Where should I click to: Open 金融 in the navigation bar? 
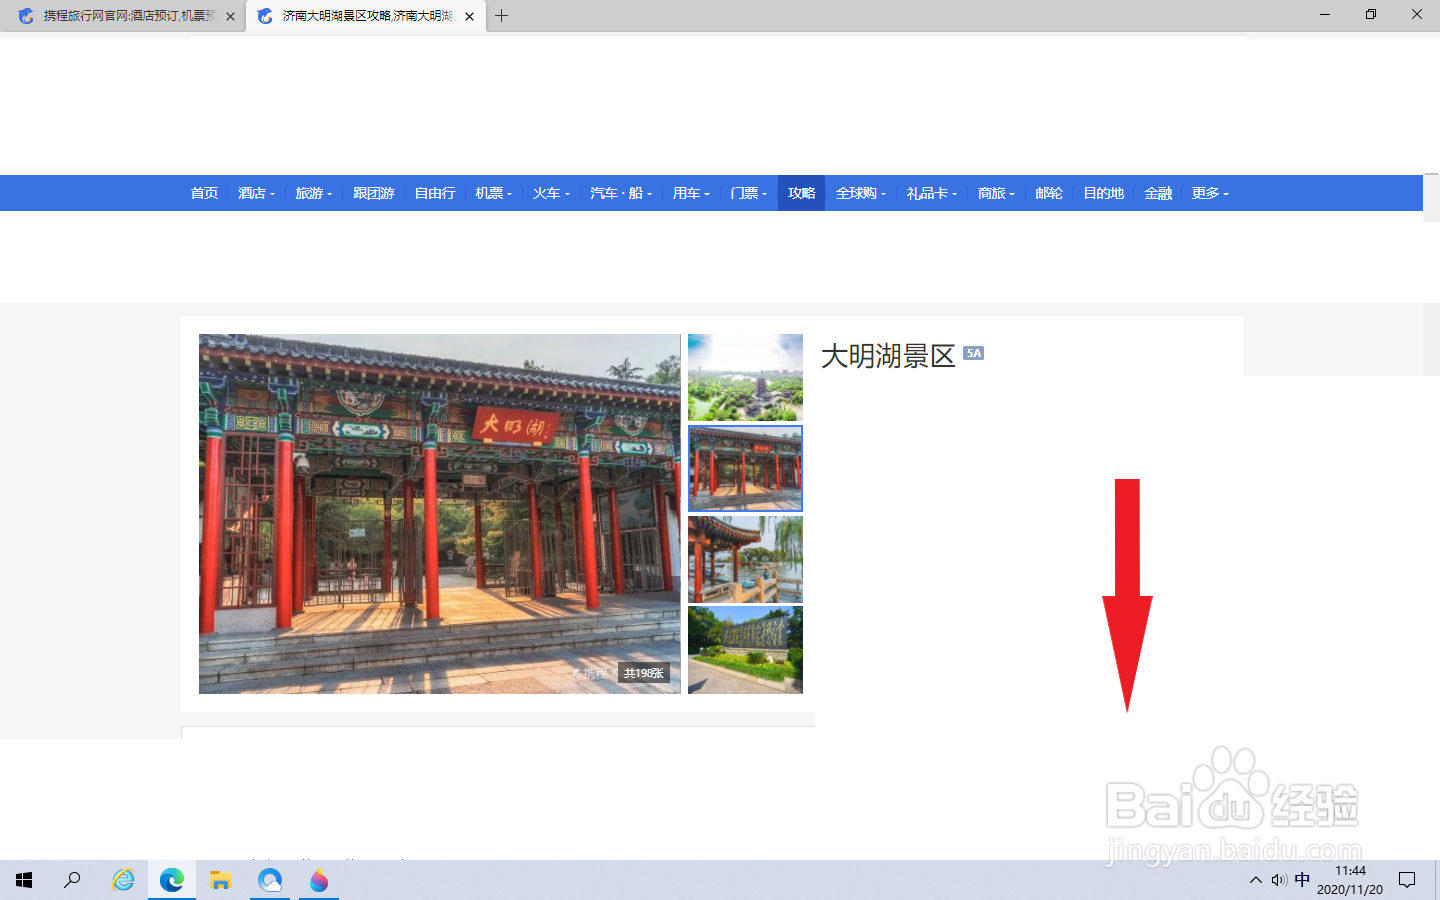point(1158,193)
